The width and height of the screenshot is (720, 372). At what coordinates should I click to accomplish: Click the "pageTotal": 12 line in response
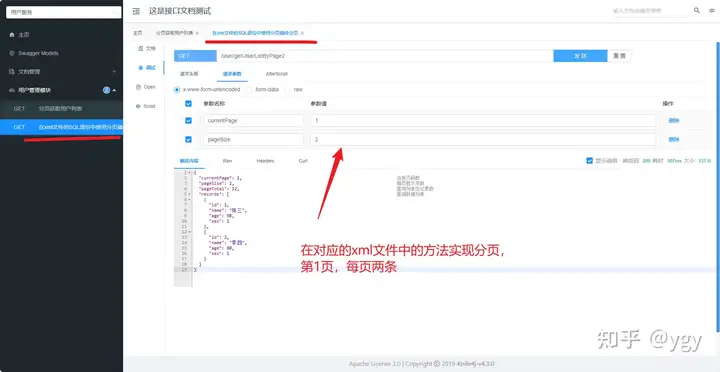coord(219,188)
